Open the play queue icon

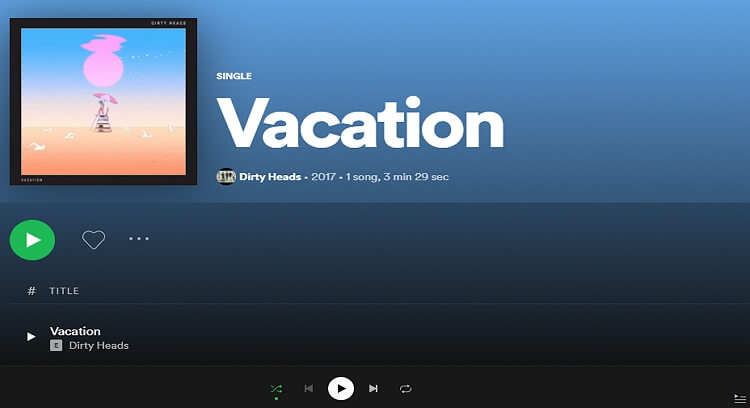[739, 398]
